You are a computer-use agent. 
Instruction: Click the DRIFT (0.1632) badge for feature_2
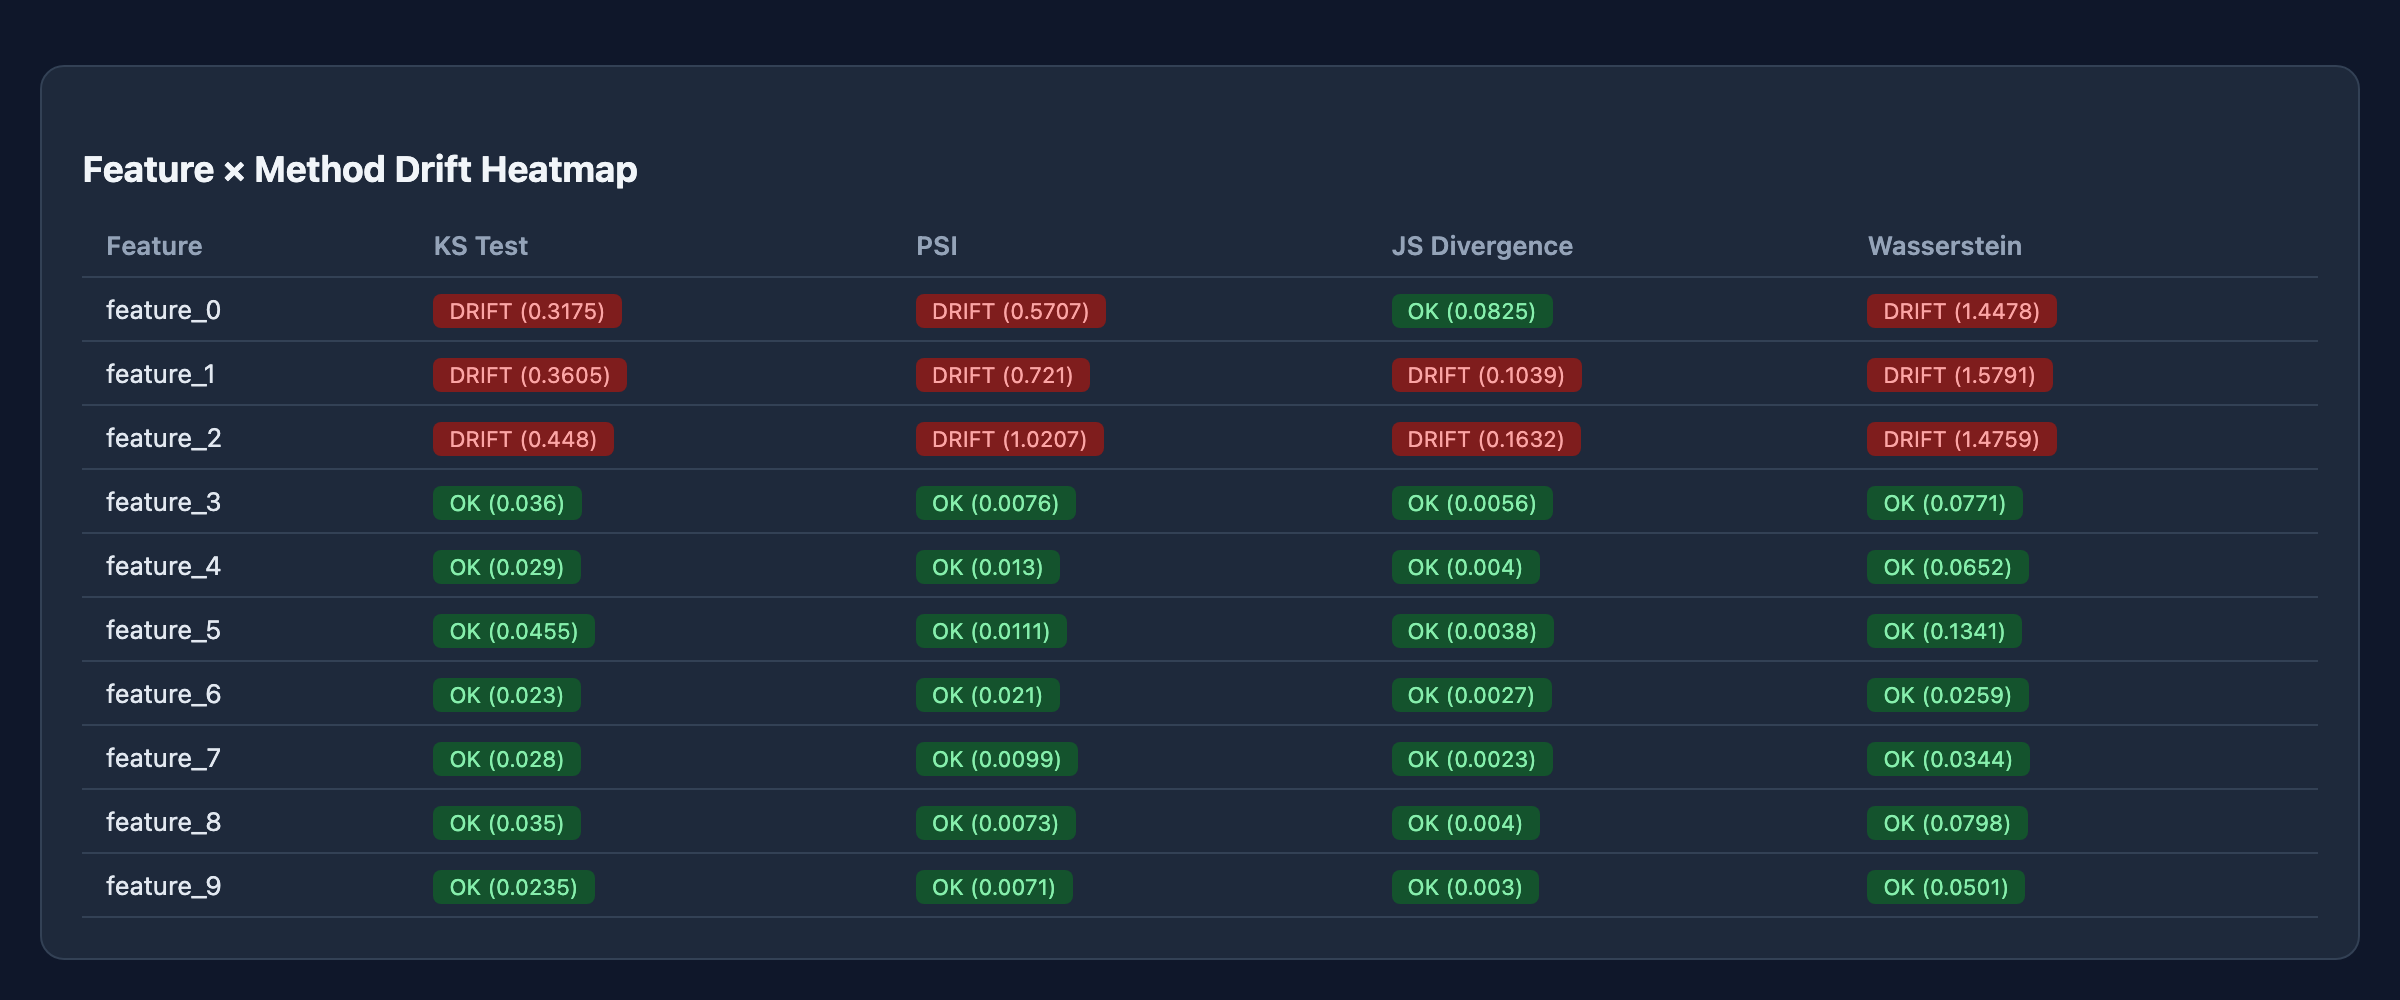(x=1486, y=439)
